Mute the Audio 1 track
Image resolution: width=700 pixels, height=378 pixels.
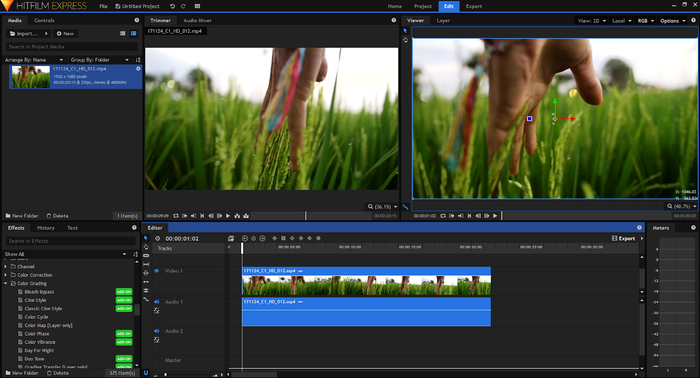click(x=157, y=302)
